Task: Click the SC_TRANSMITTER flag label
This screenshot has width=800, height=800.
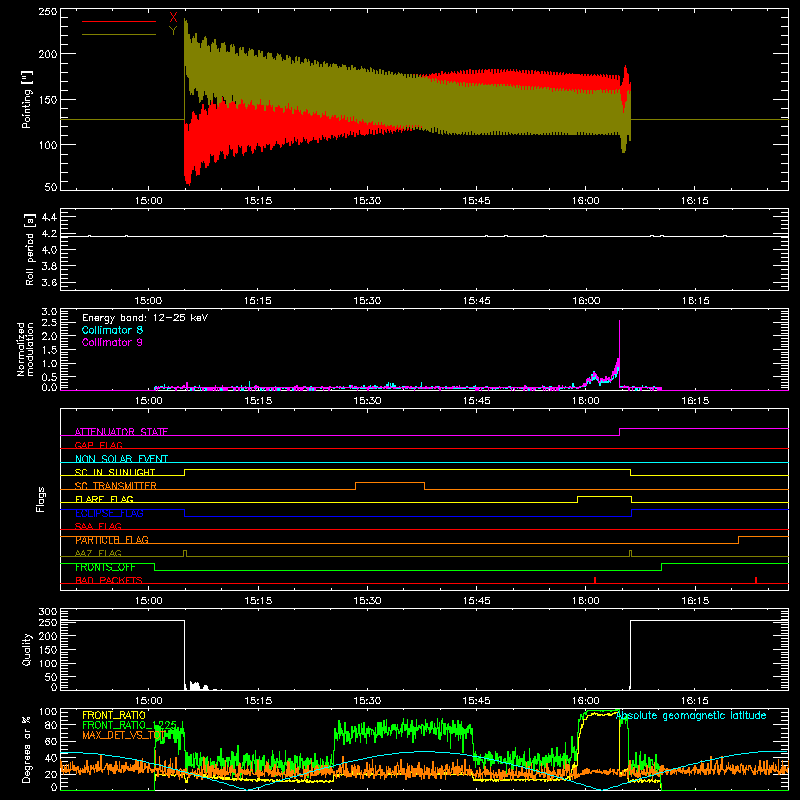Action: (116, 486)
